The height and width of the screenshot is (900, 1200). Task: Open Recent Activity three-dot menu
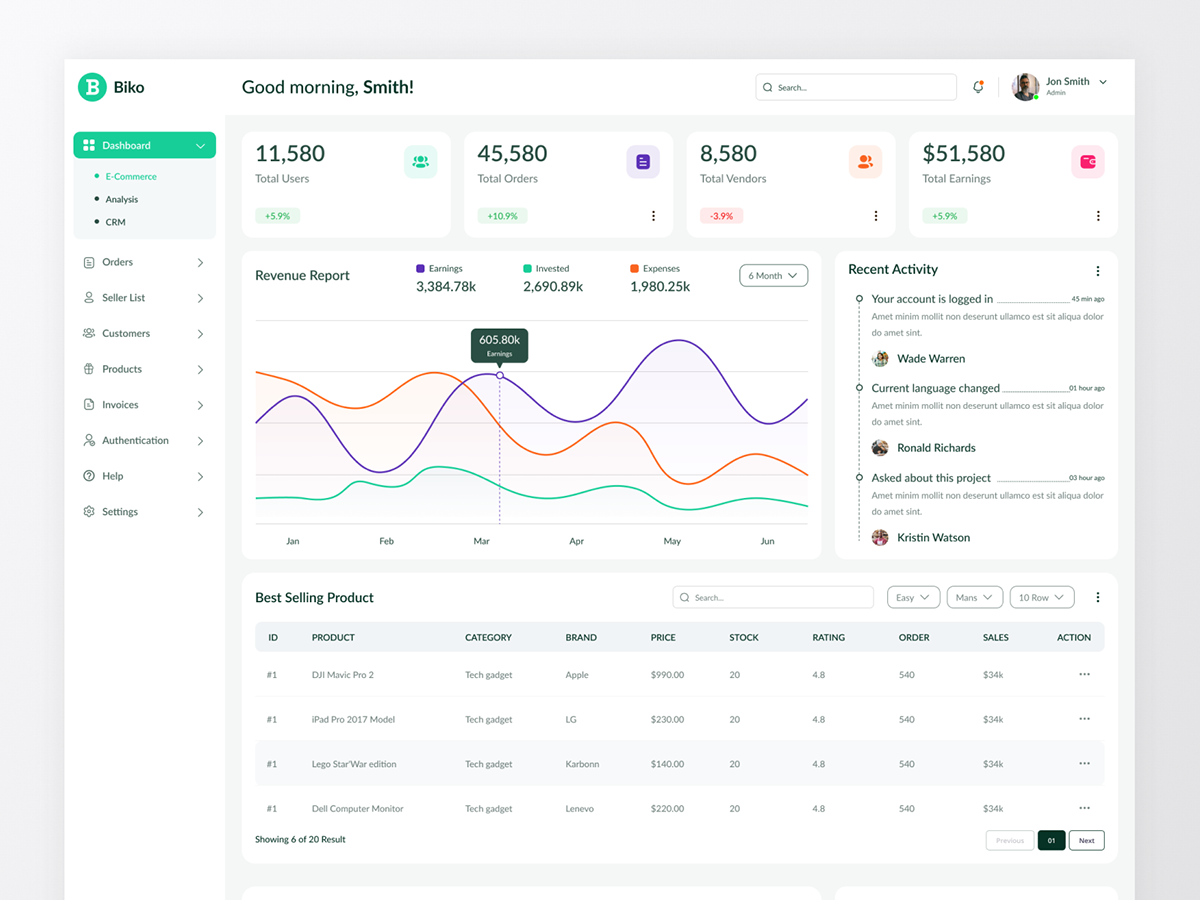[1097, 271]
